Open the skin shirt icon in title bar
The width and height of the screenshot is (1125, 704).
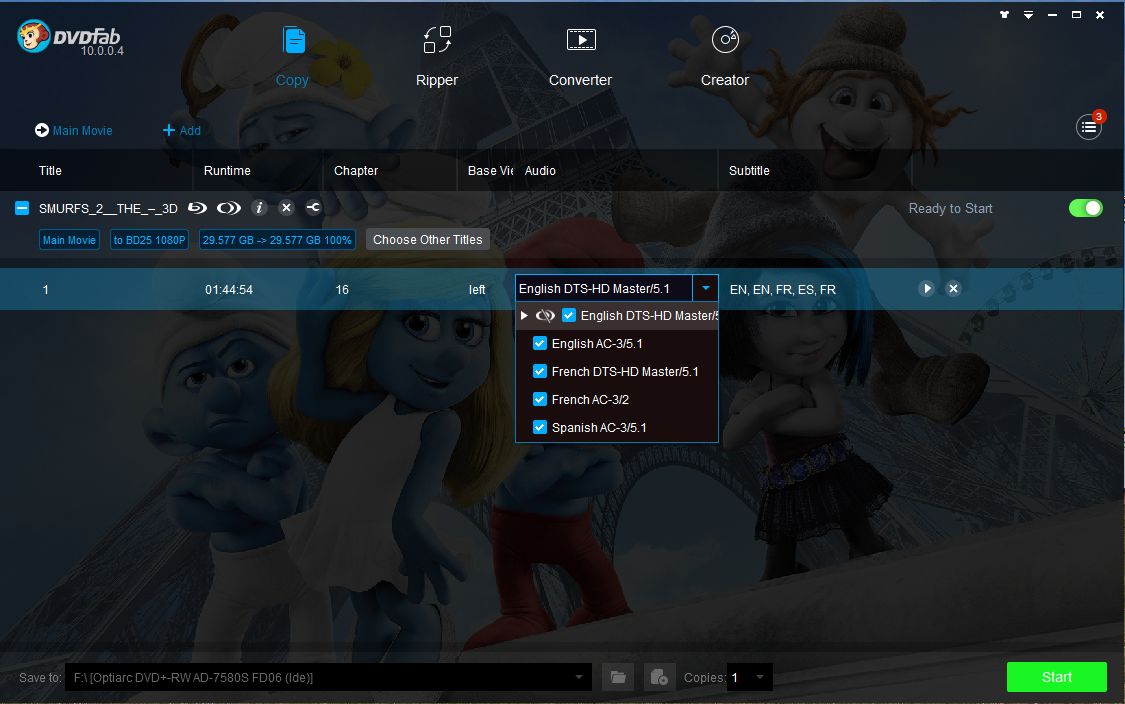pyautogui.click(x=1004, y=14)
